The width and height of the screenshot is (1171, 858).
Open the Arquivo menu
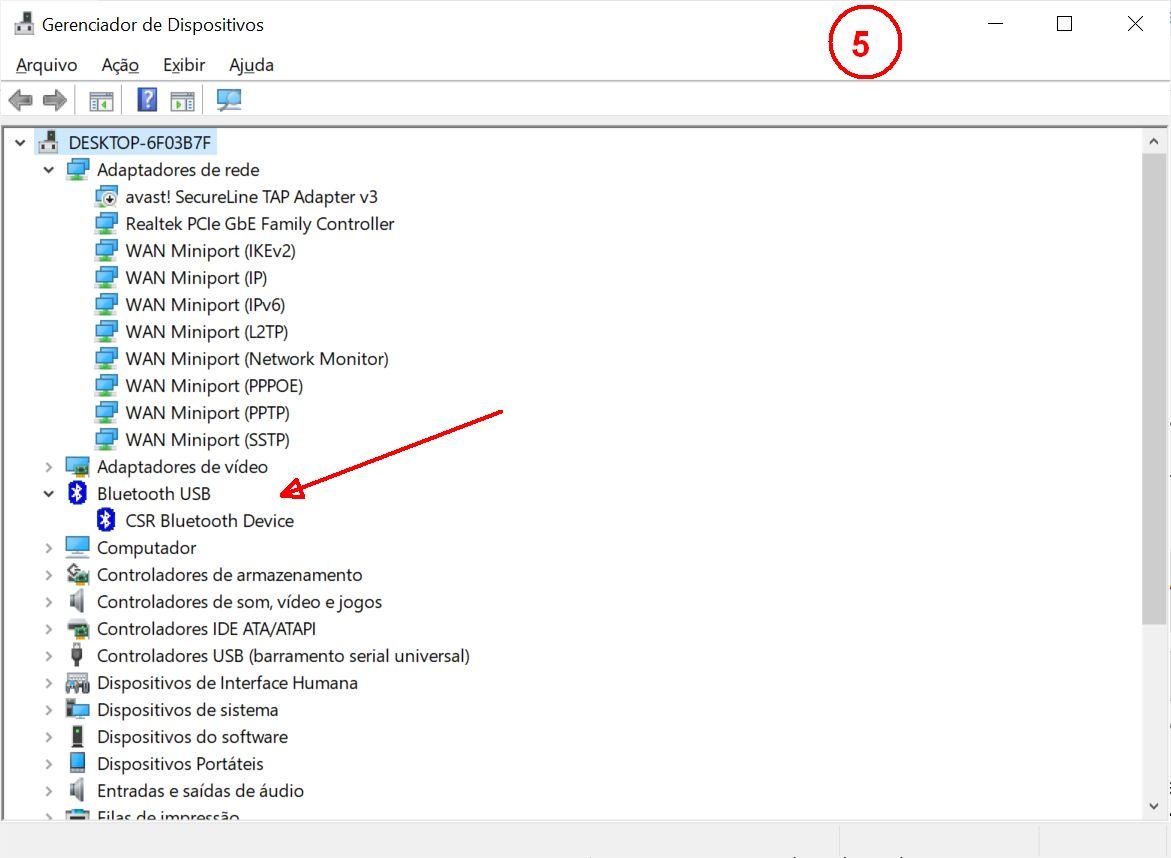[x=46, y=65]
